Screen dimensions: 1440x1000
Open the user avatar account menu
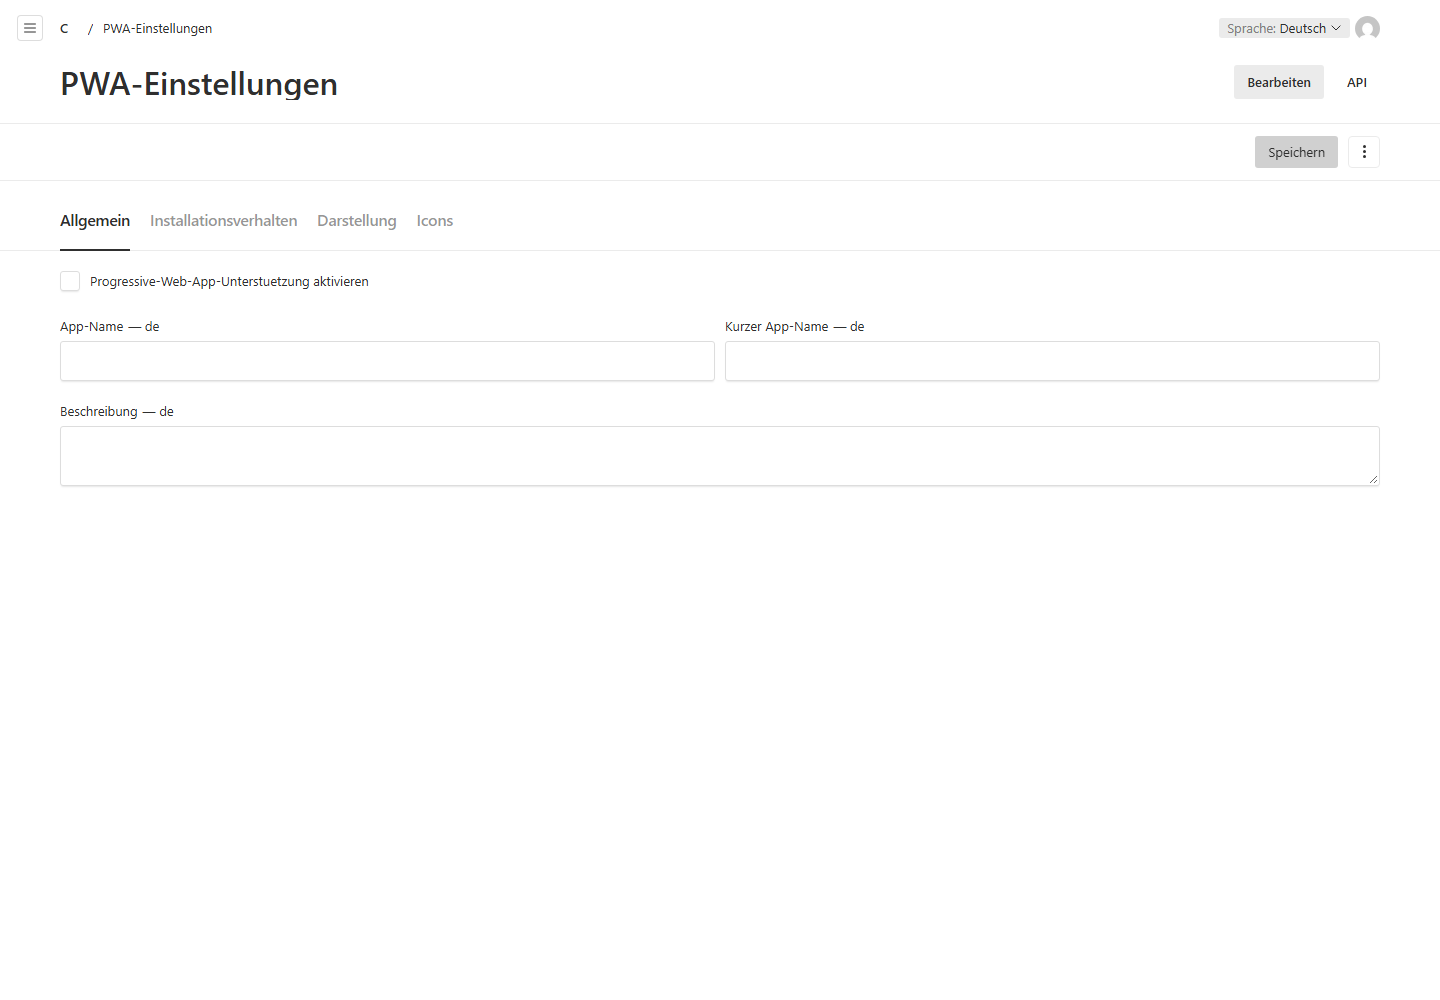1367,28
